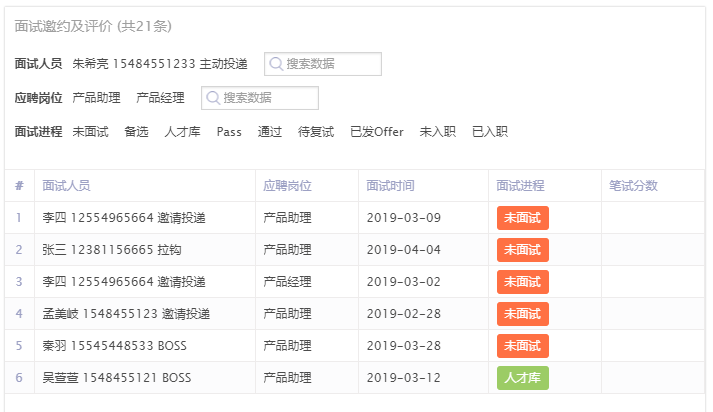Focus the 面试人员 搜索数据 input field
Viewport: 713px width, 412px height.
(x=323, y=64)
